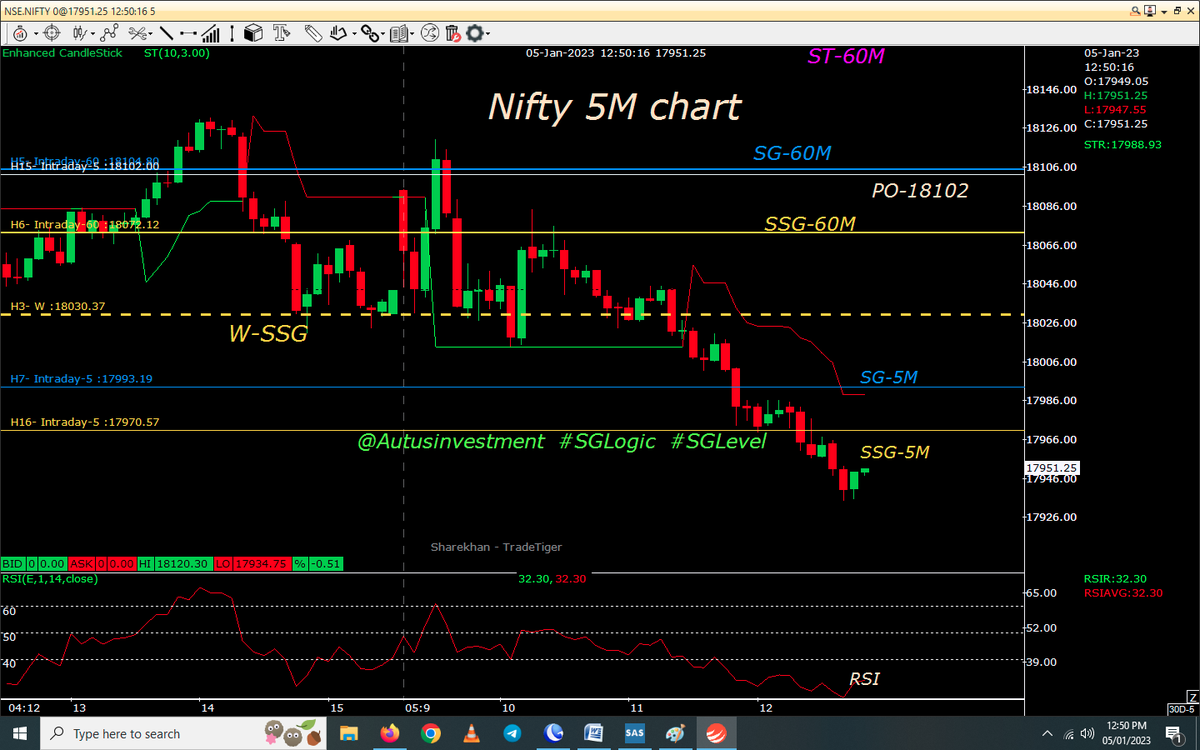The image size is (1200, 750).
Task: Expand the monitor icon dropdown in the title bar
Action: click(1163, 10)
